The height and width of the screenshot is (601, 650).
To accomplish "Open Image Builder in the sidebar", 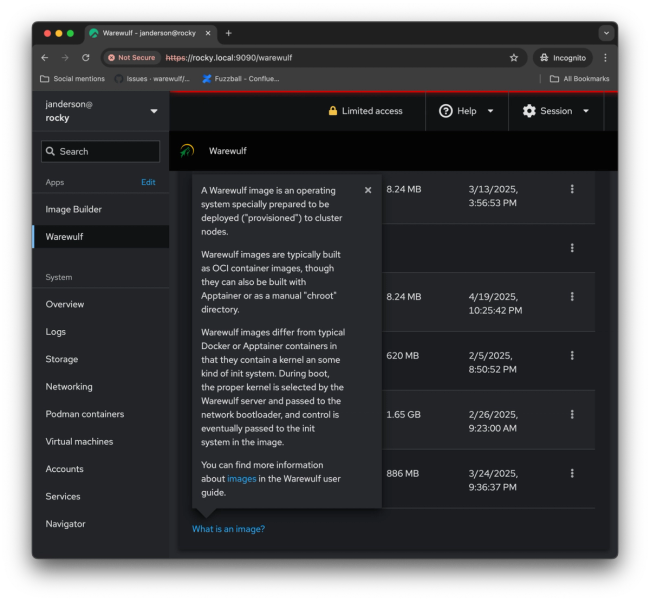I will tap(74, 209).
